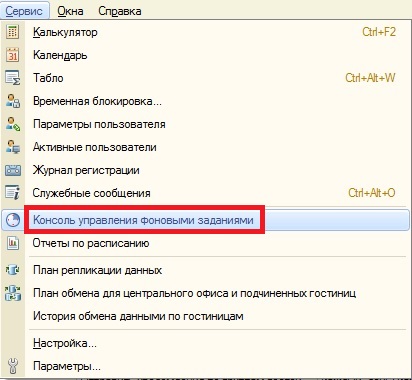
Task: Open the Окна menu
Action: [x=70, y=11]
